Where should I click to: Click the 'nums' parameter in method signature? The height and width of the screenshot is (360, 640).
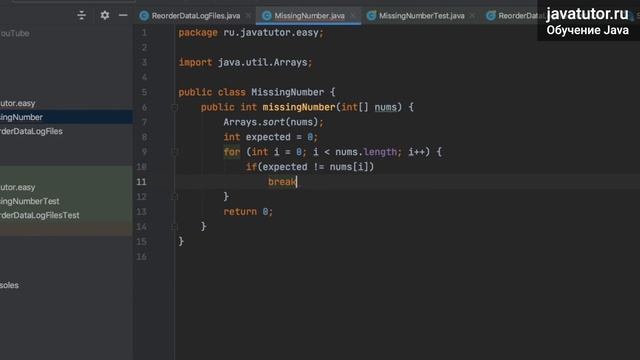pyautogui.click(x=385, y=107)
